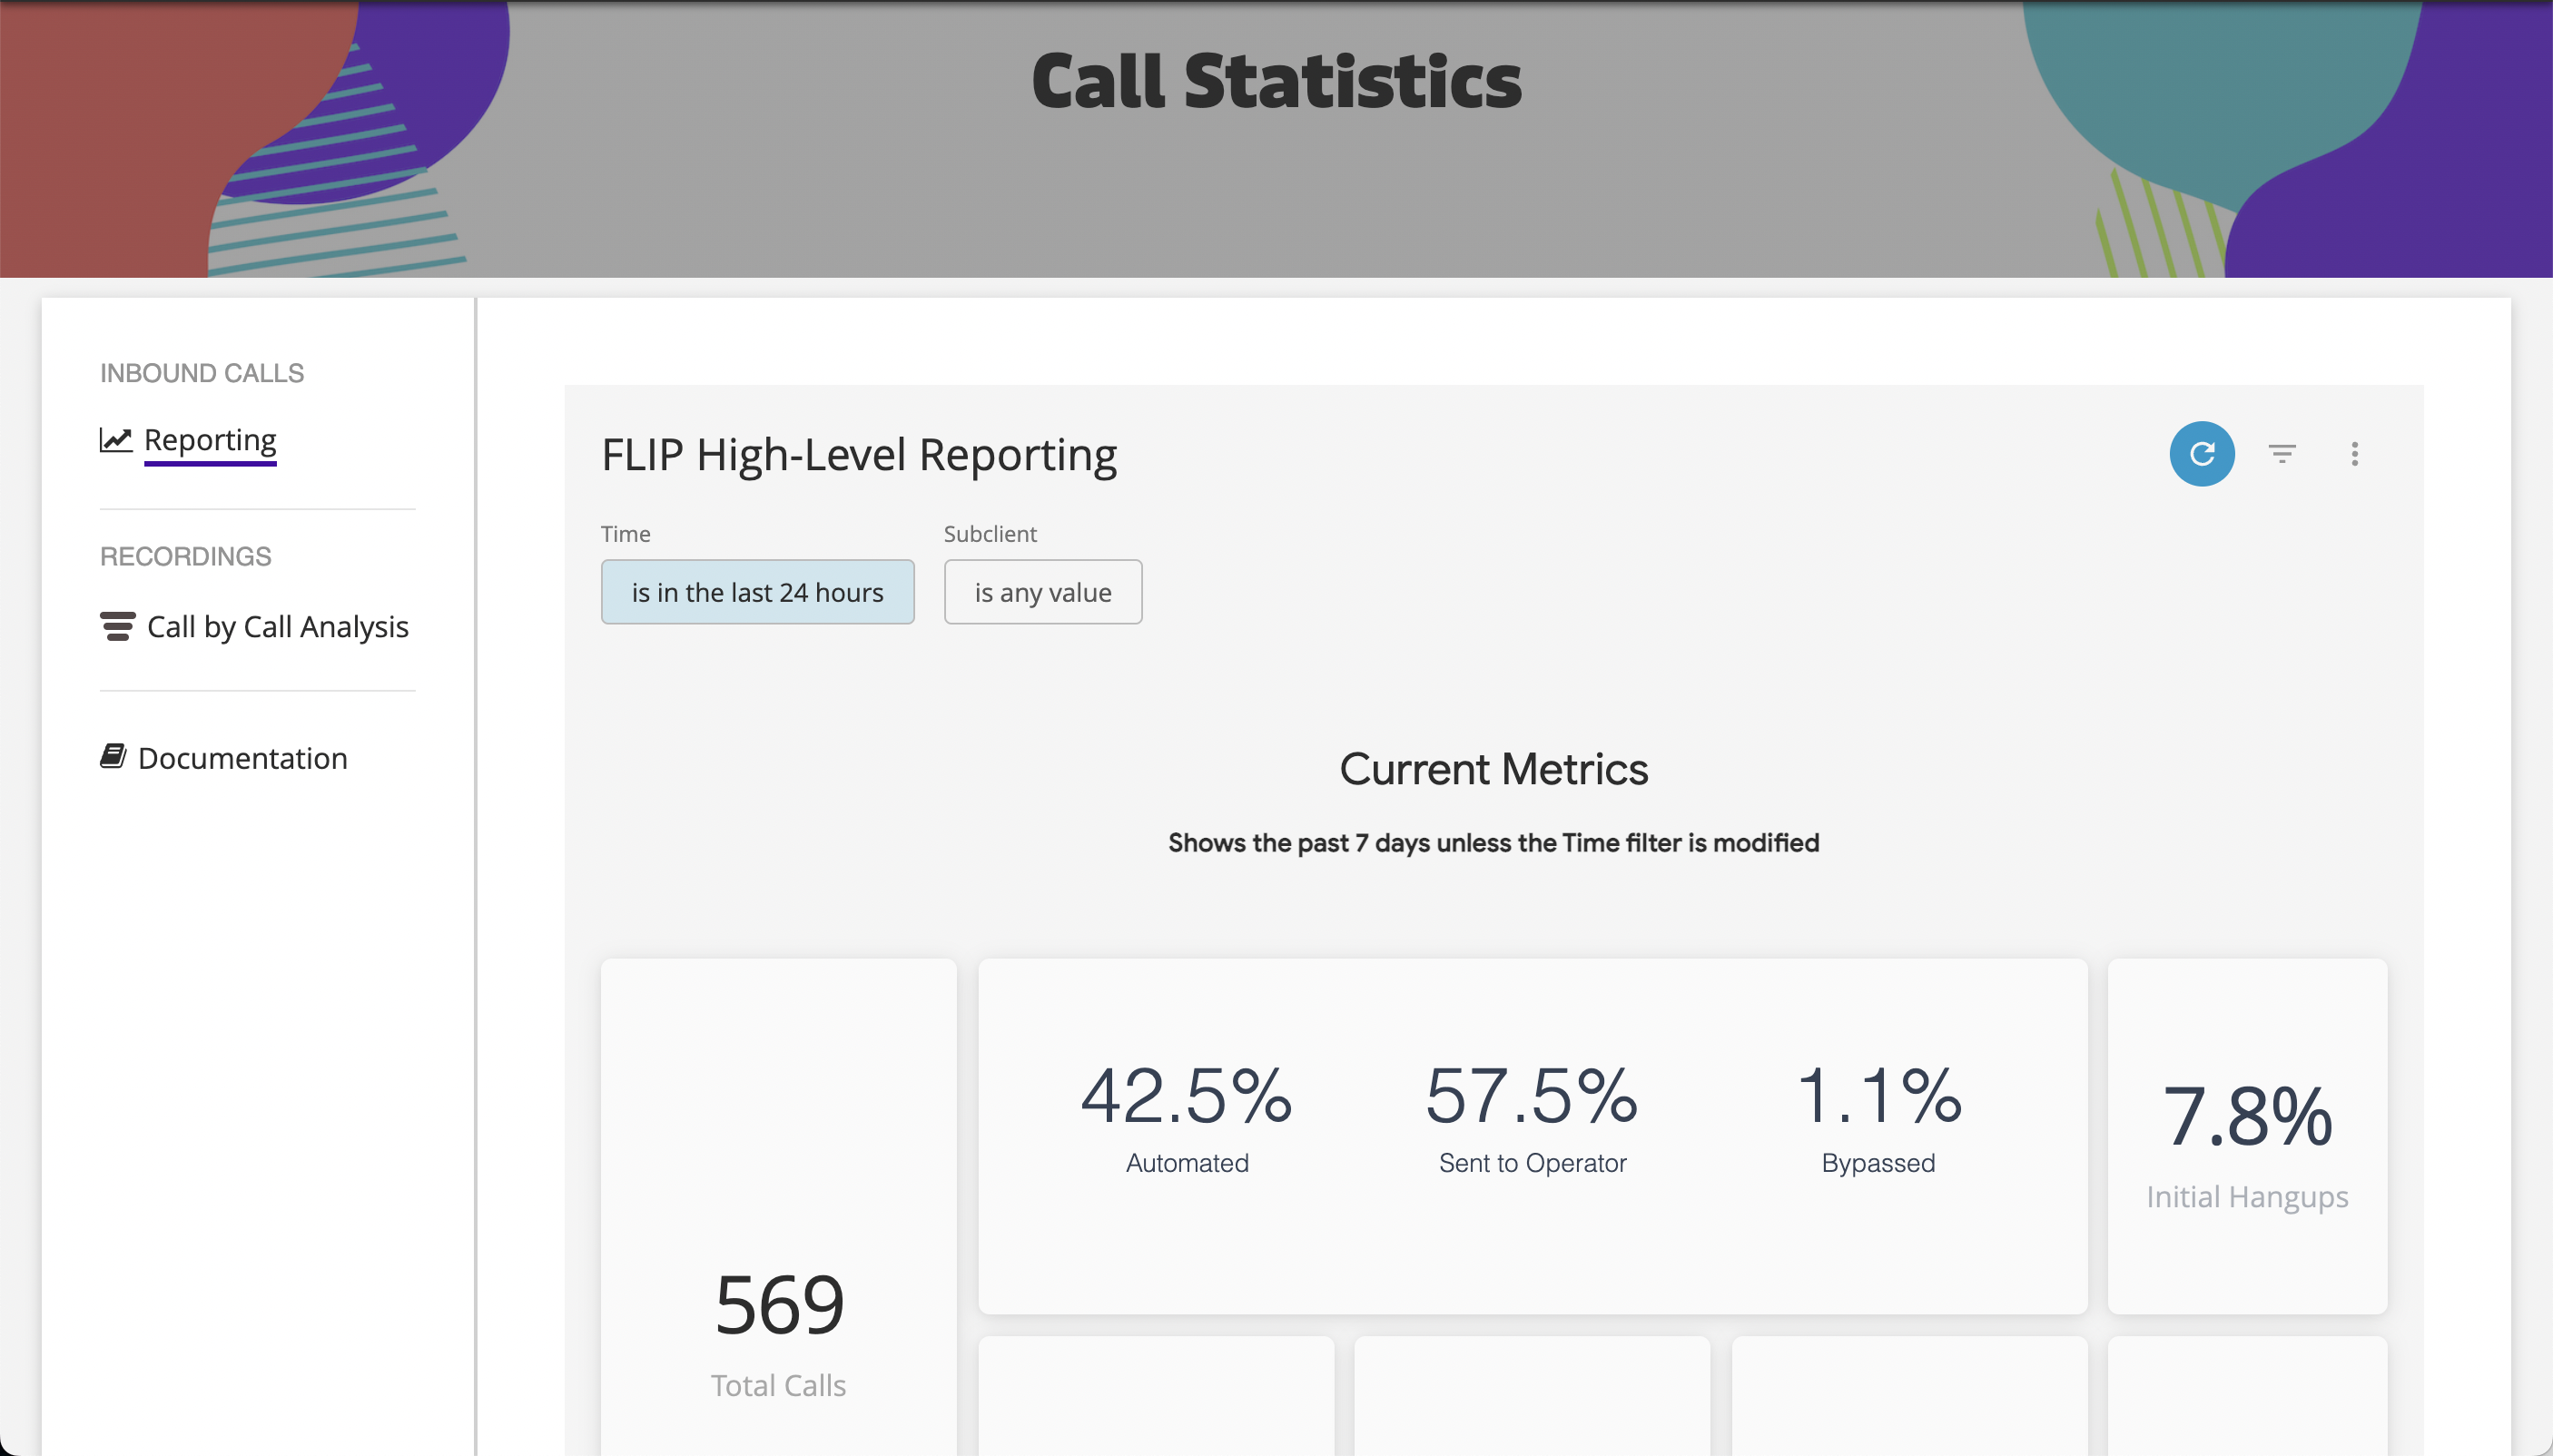Viewport: 2553px width, 1456px height.
Task: Click the FLIP High-Level Reporting title
Action: [x=858, y=455]
